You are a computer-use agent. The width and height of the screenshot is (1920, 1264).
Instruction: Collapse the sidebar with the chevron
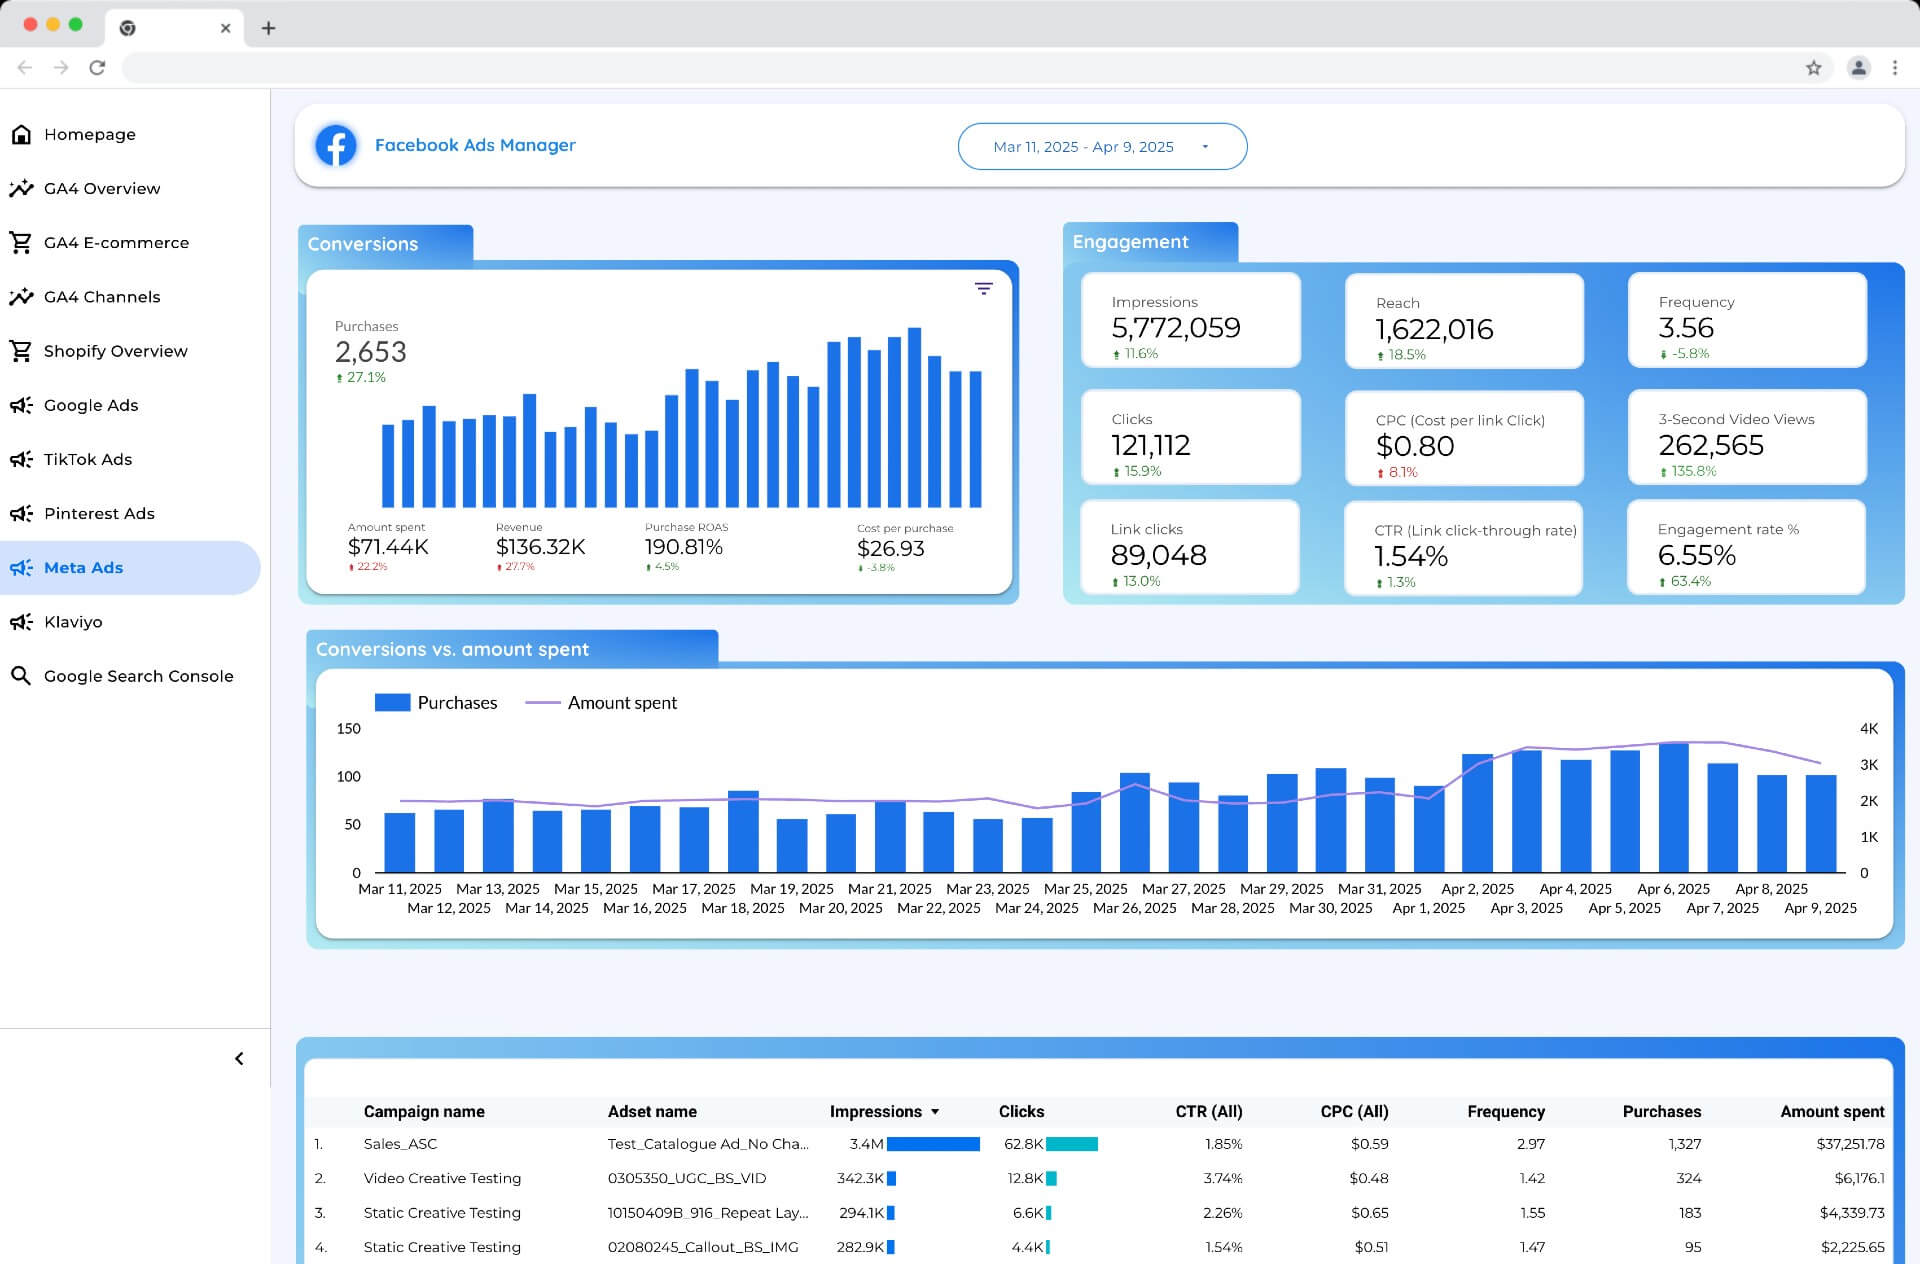pos(239,1058)
